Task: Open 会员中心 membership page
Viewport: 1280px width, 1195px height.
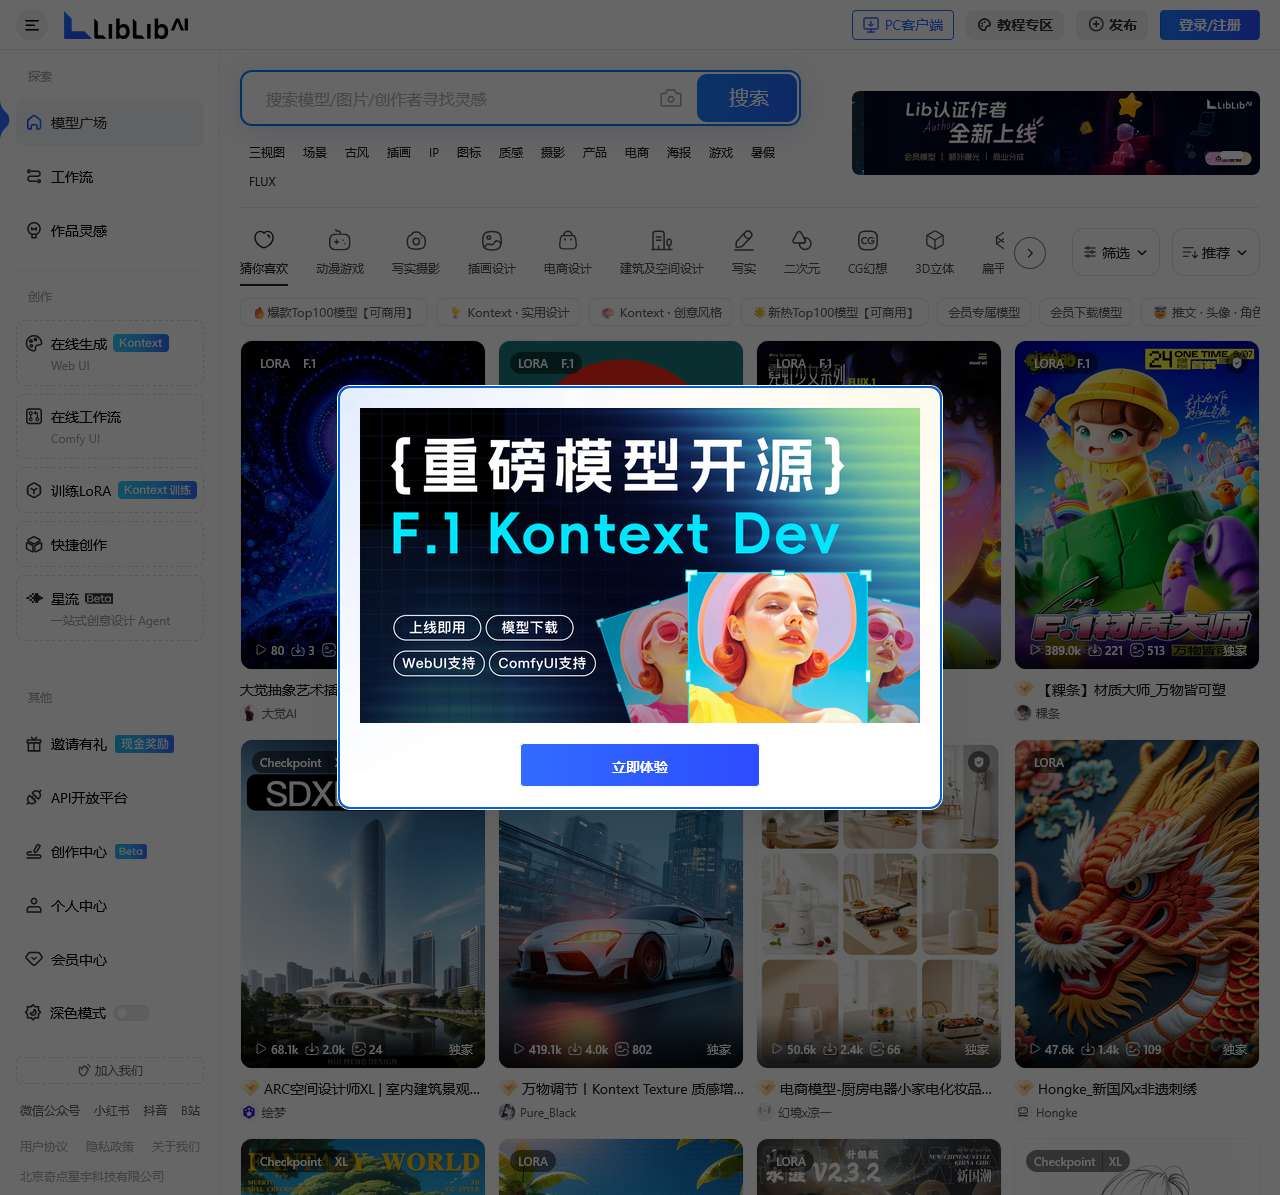Action: pyautogui.click(x=110, y=960)
